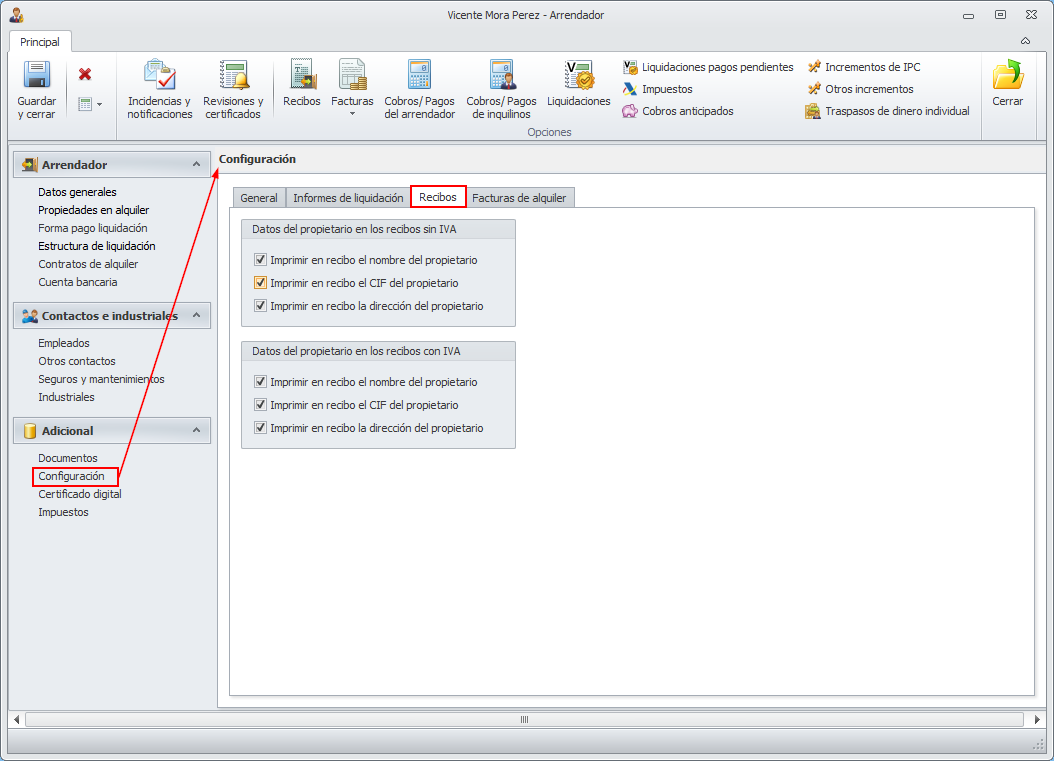Click the Arrendador panel header icon
This screenshot has width=1054, height=761.
[30, 165]
